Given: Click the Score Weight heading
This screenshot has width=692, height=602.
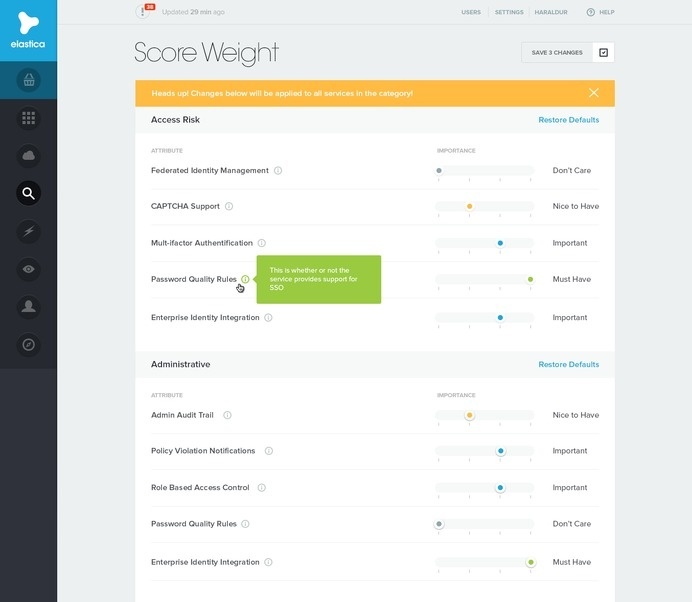Looking at the screenshot, I should coord(206,53).
